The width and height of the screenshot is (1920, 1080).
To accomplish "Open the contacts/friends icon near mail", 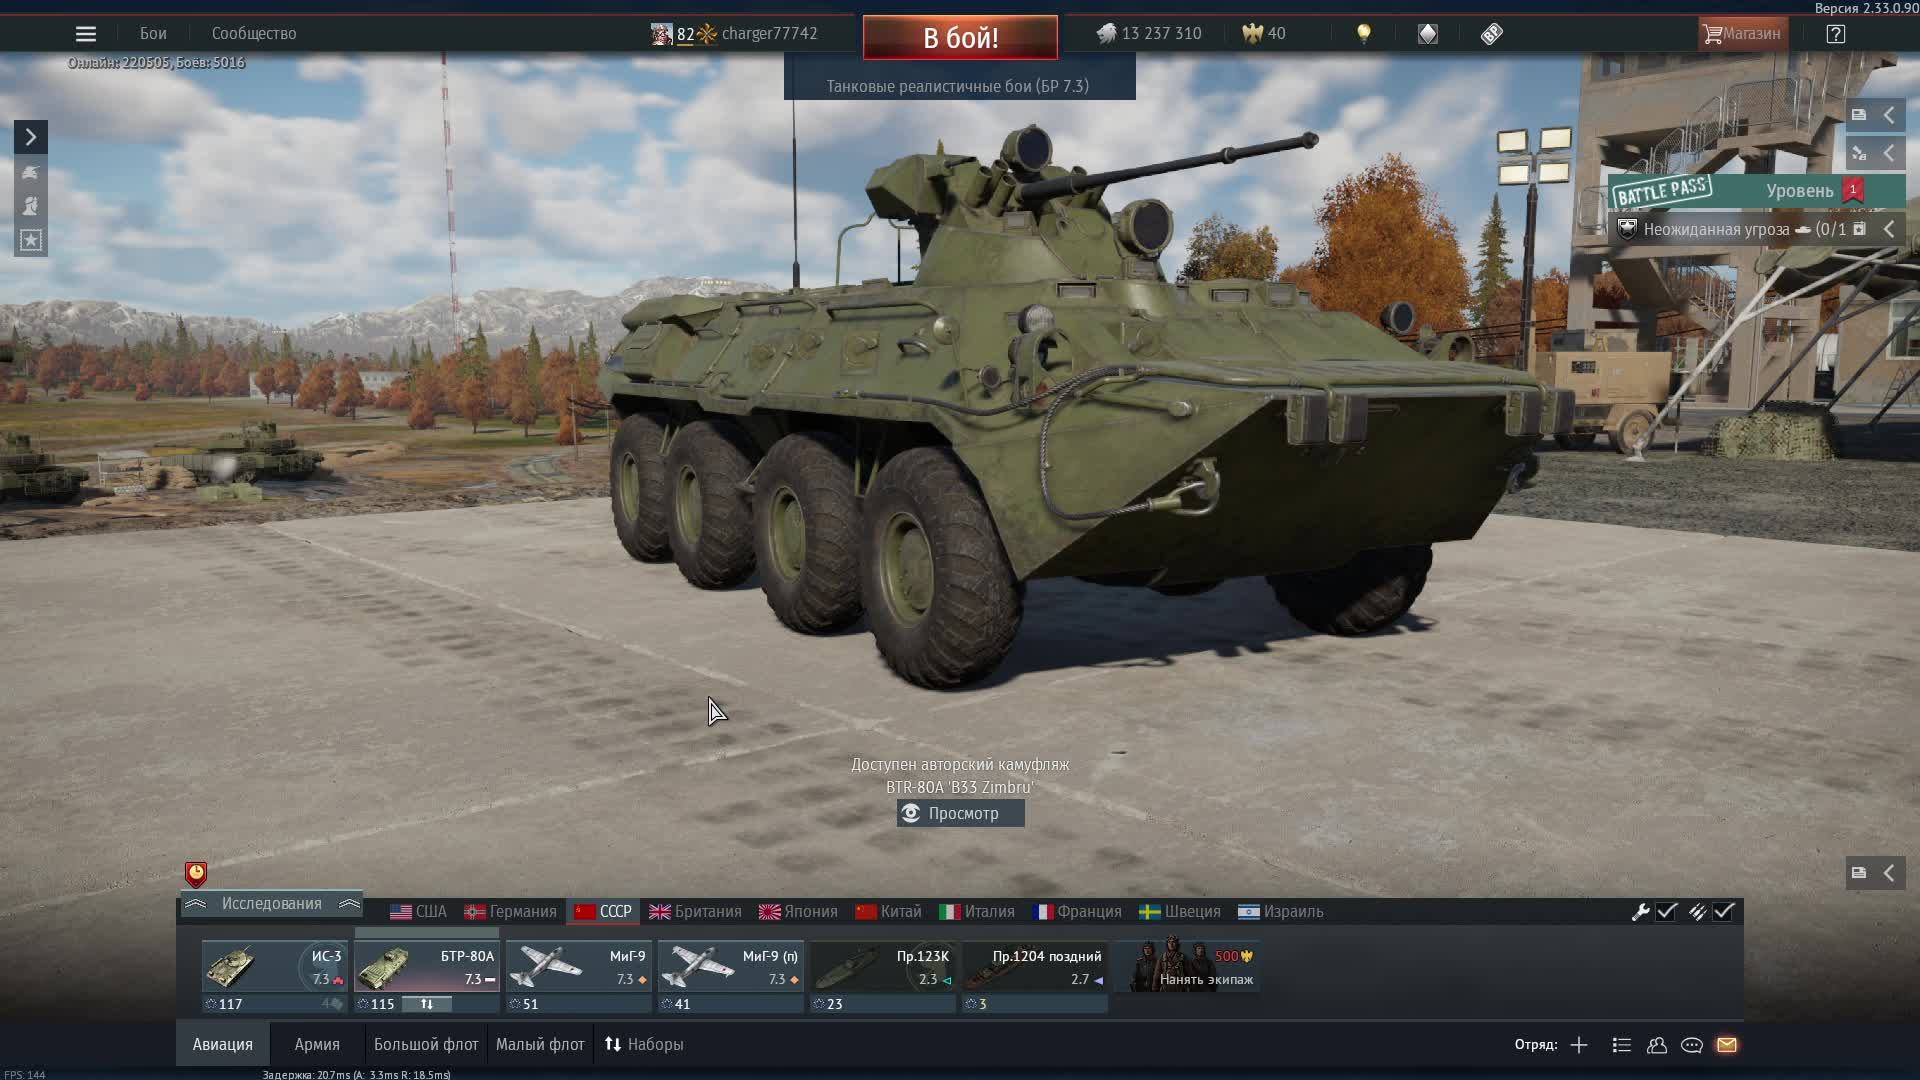I will 1657,1045.
